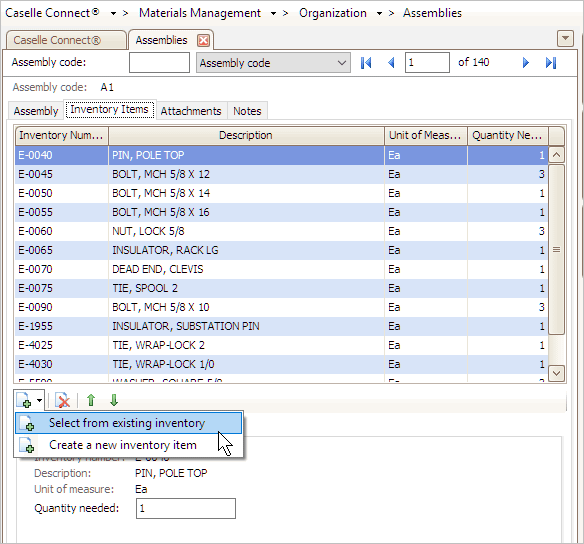Click the record number field
The width and height of the screenshot is (584, 544).
point(427,63)
